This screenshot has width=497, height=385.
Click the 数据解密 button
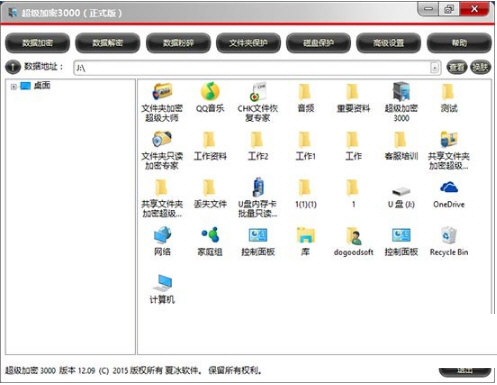pos(107,43)
